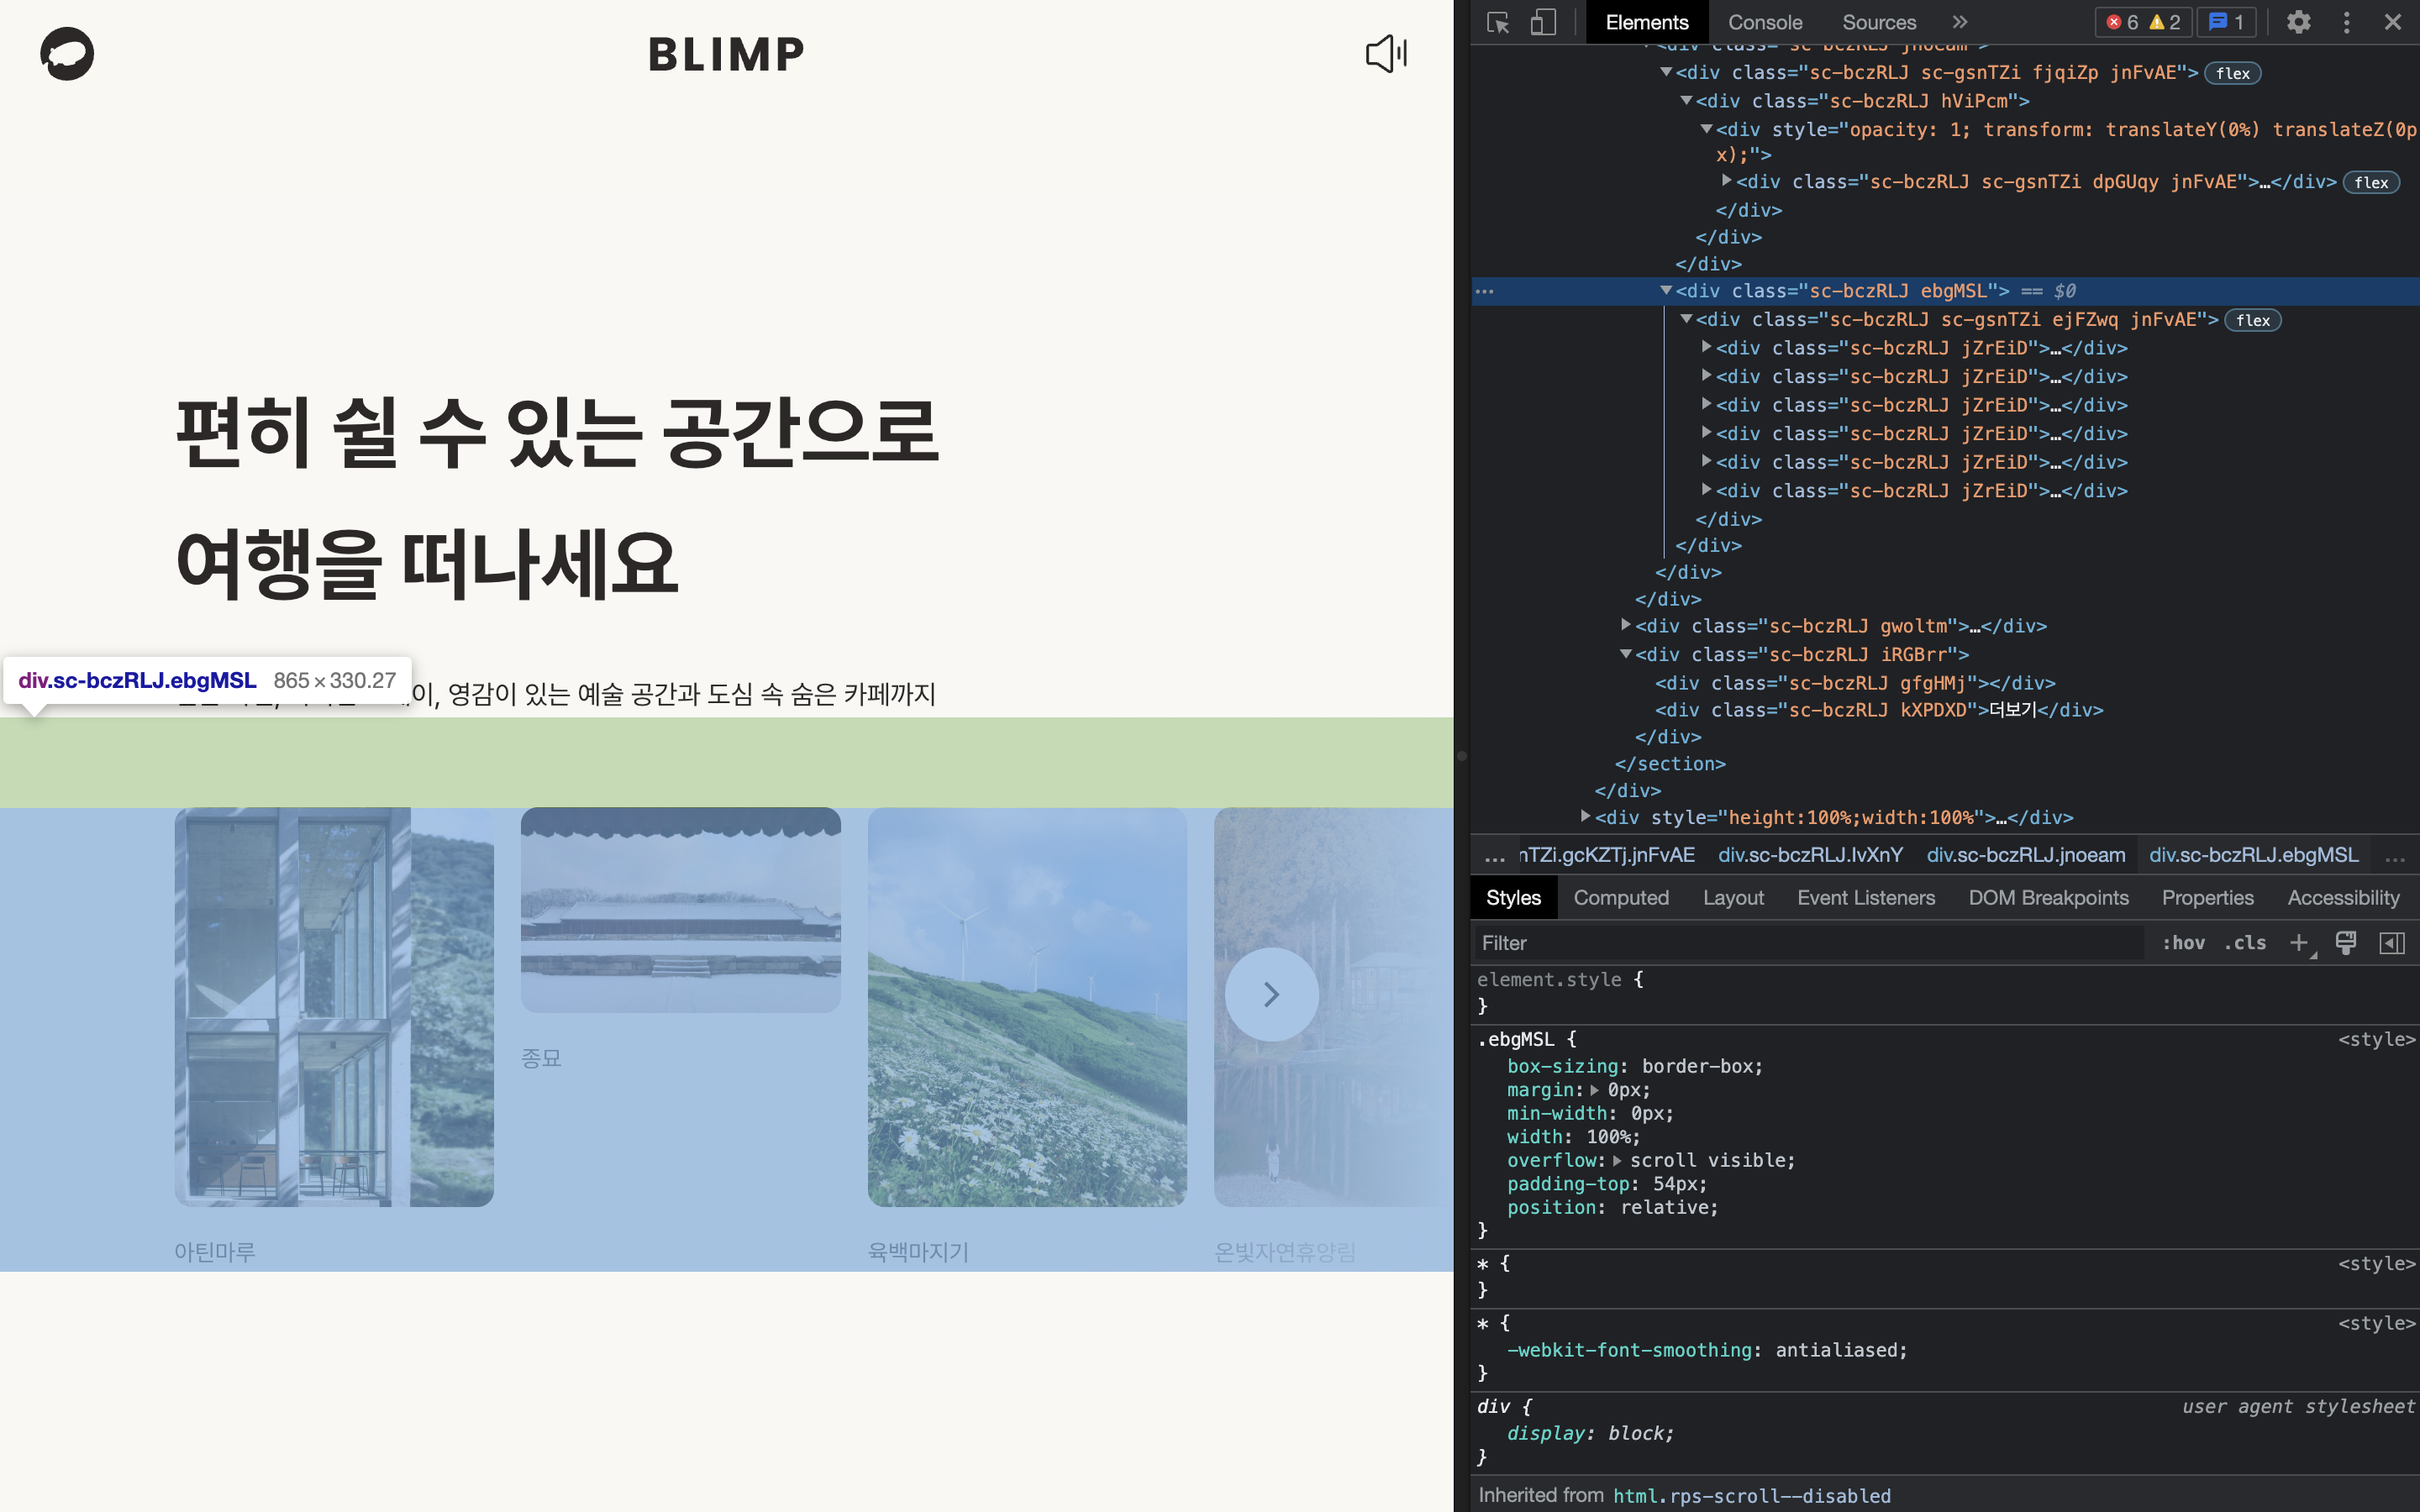This screenshot has width=2420, height=1512.
Task: Collapse the fjqiZp div node
Action: point(1665,72)
